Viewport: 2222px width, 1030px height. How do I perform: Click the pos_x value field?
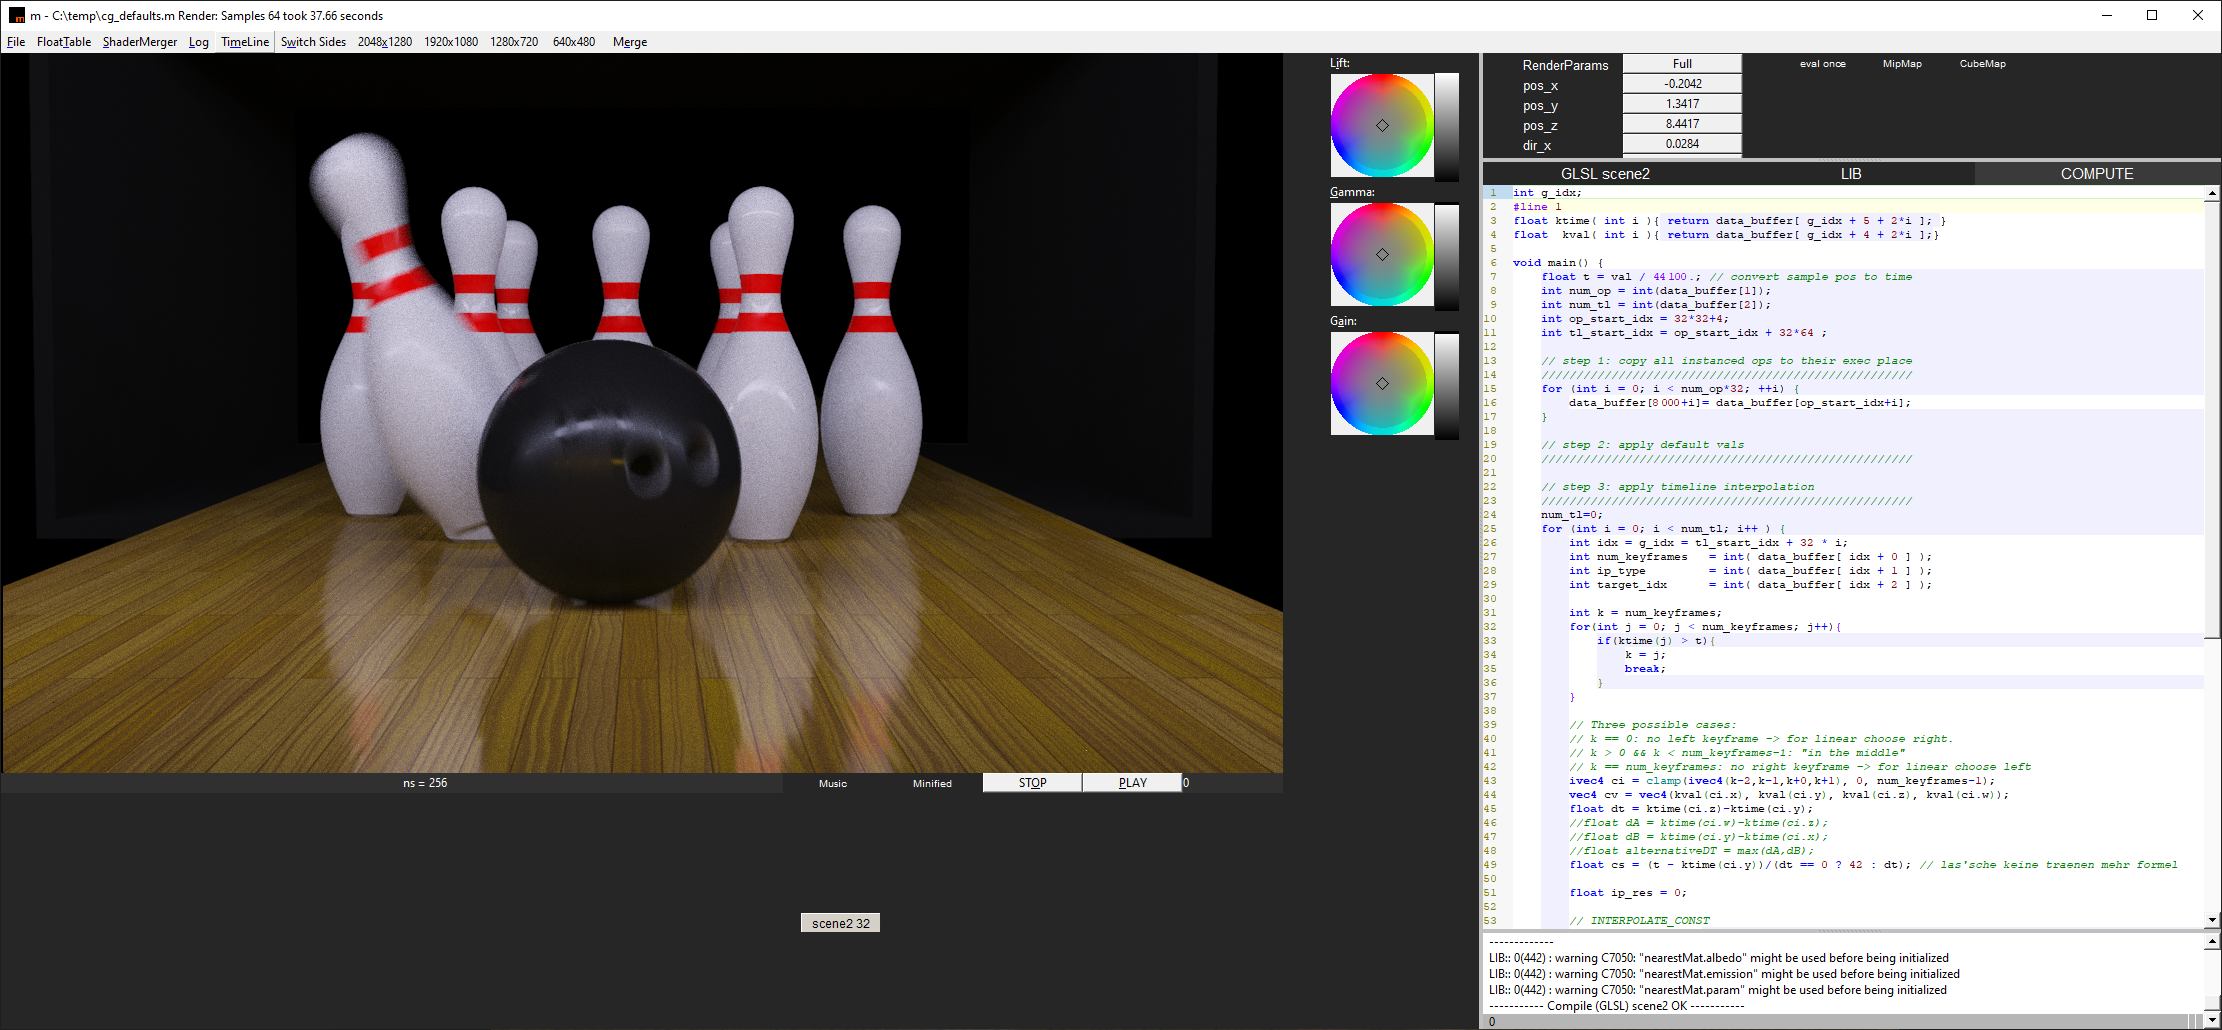tap(1682, 84)
